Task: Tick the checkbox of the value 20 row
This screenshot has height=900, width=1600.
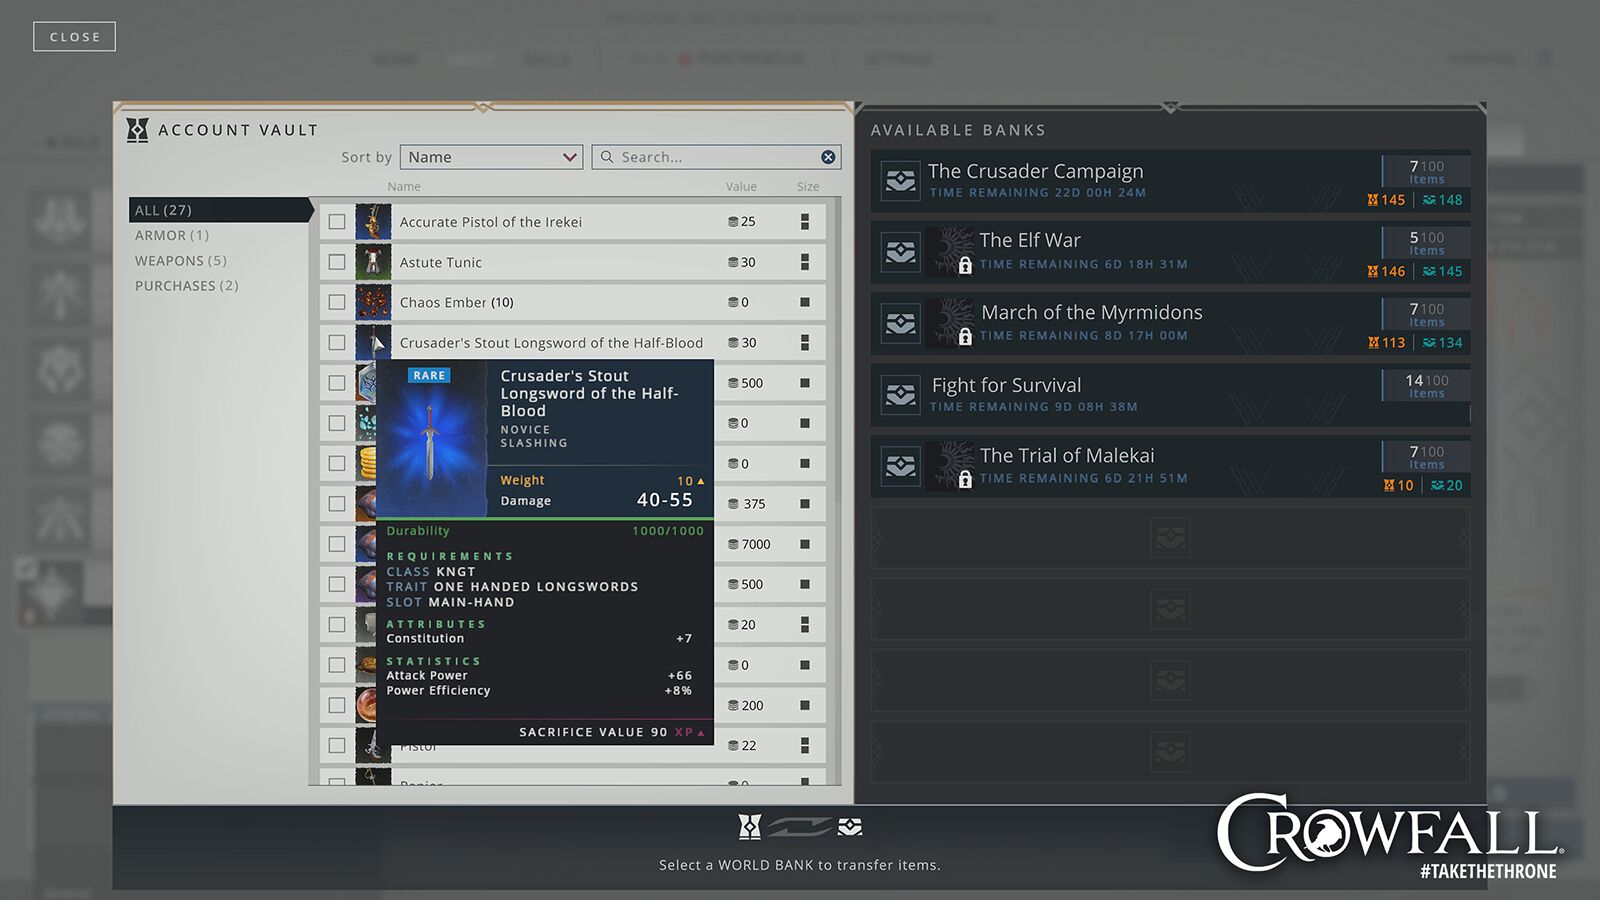Action: click(337, 624)
